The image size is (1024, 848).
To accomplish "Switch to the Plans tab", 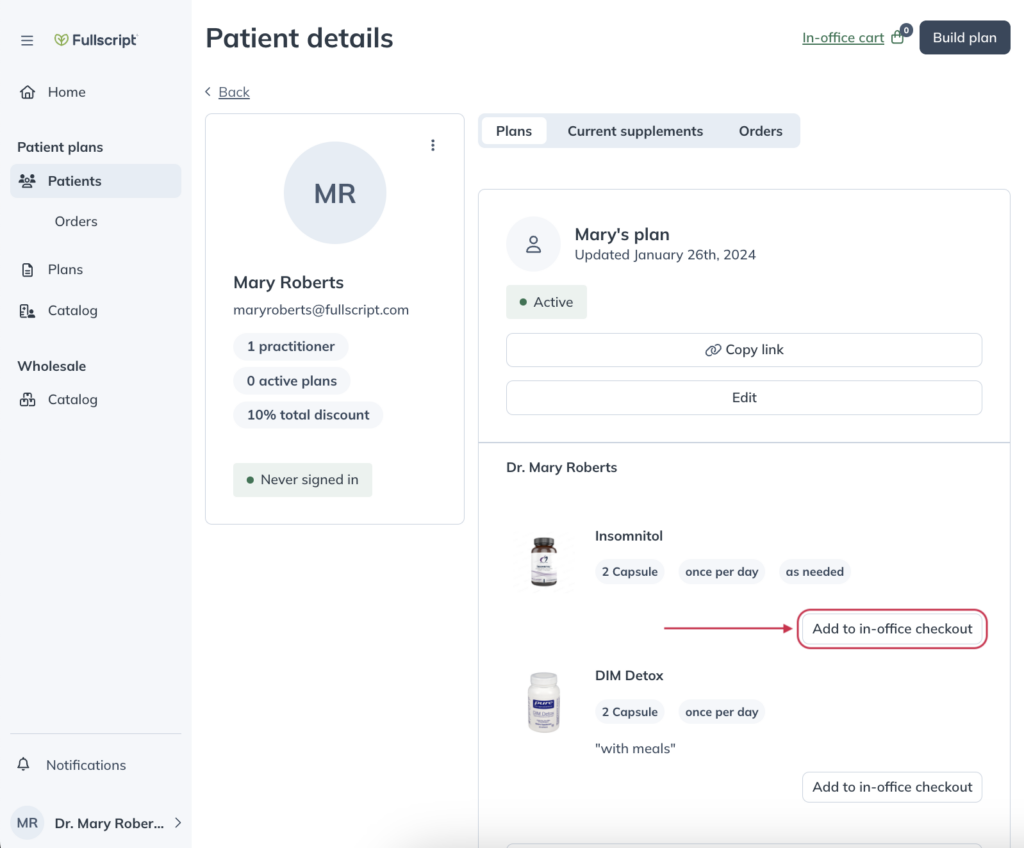I will [514, 131].
